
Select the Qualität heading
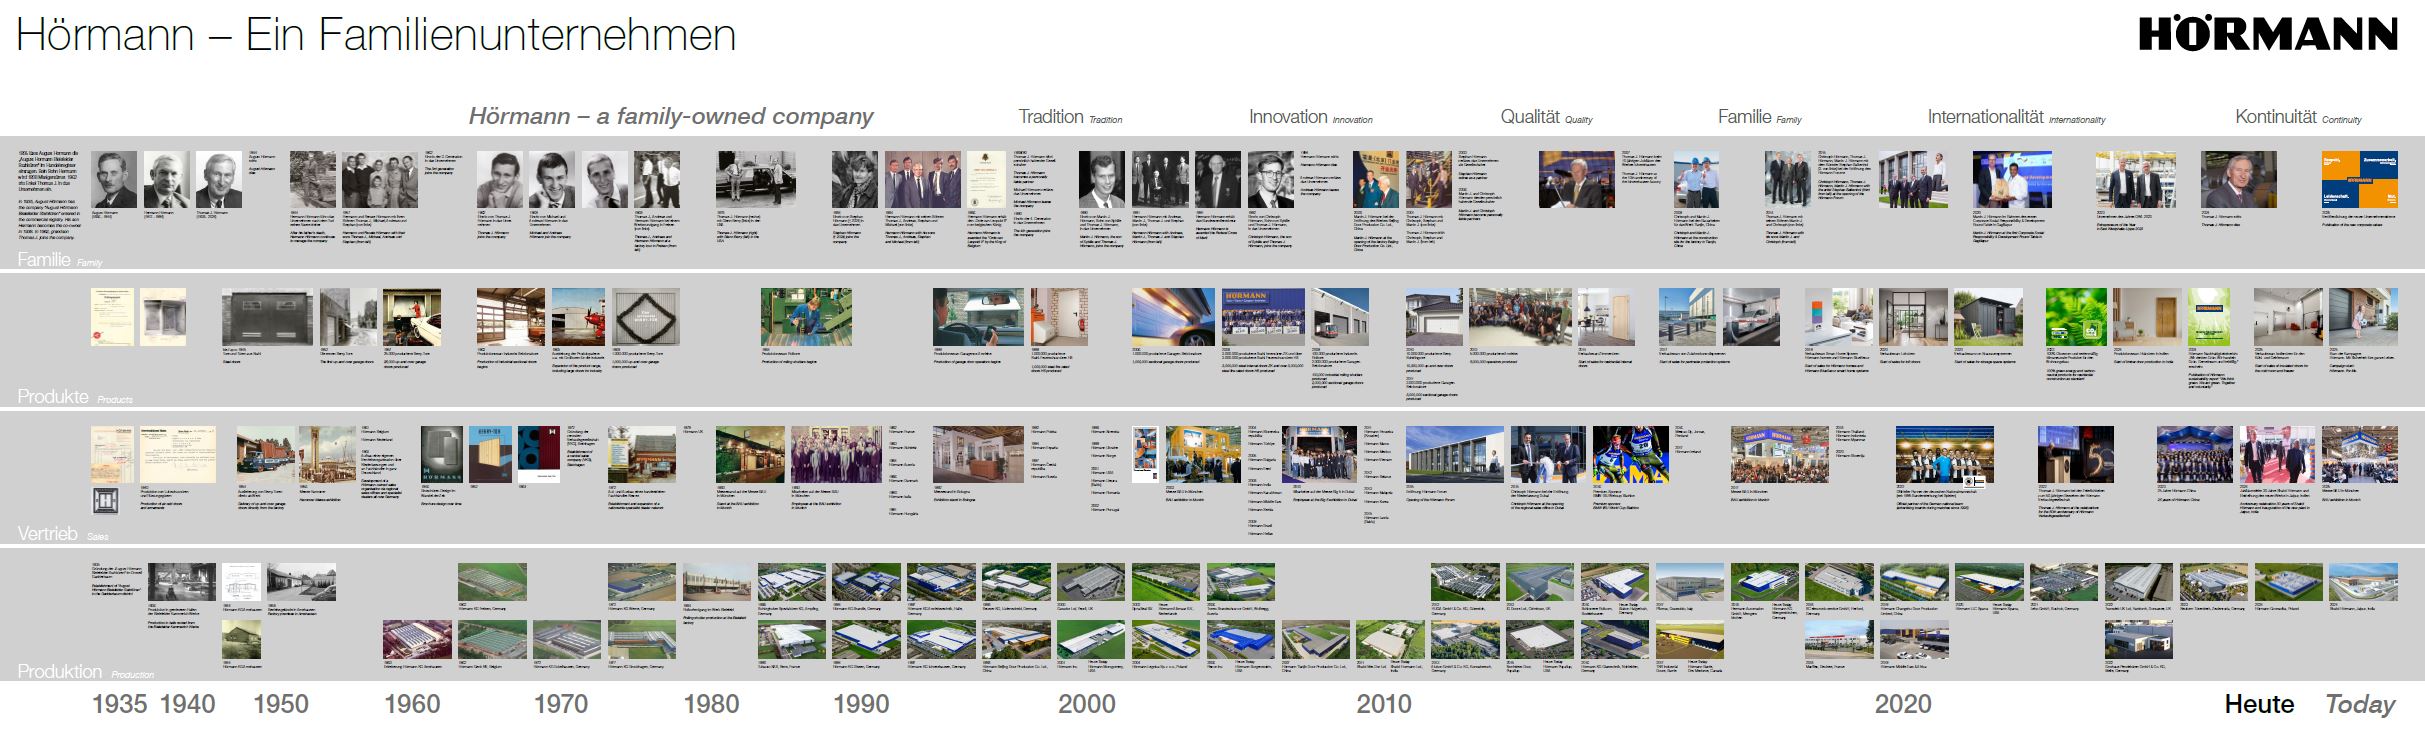(1530, 116)
